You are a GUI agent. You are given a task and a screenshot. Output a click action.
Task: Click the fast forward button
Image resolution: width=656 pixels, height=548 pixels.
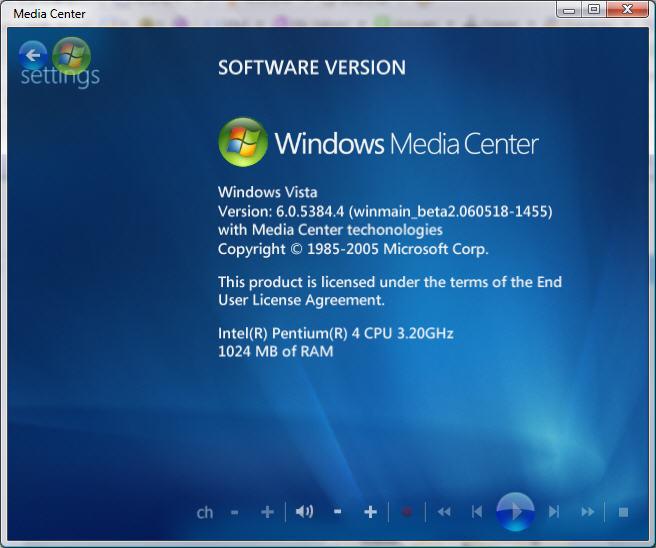(x=588, y=512)
